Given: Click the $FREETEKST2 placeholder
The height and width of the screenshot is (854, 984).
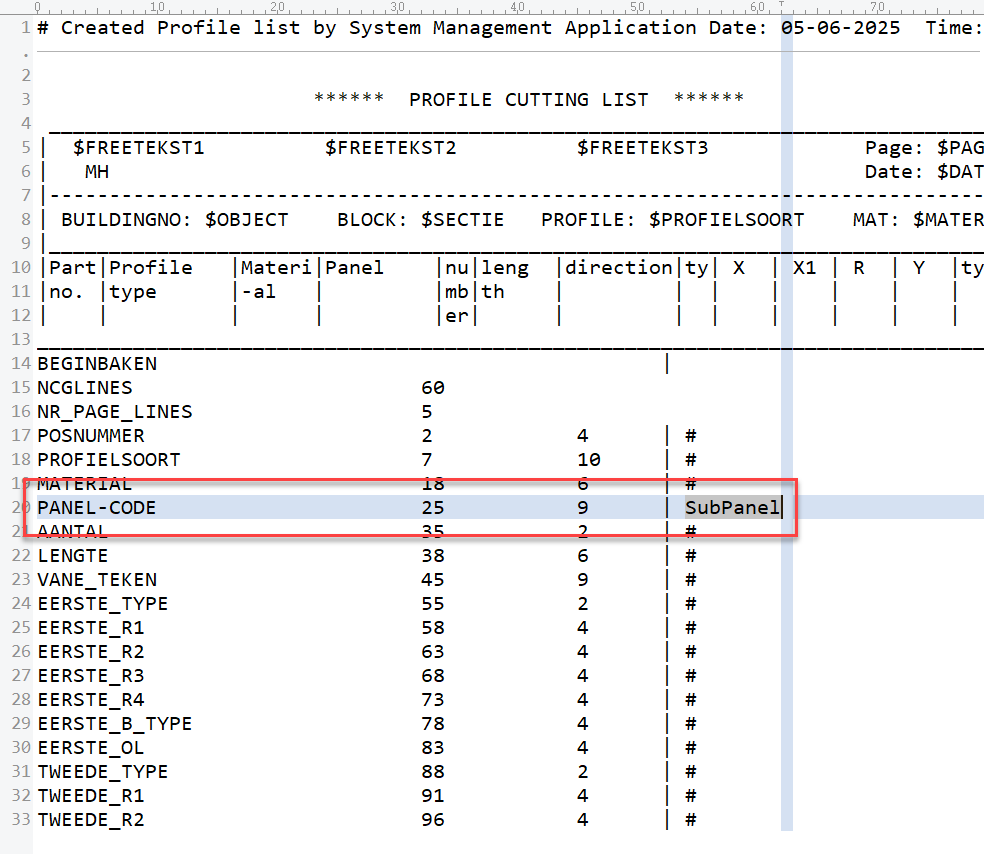Looking at the screenshot, I should coord(390,148).
